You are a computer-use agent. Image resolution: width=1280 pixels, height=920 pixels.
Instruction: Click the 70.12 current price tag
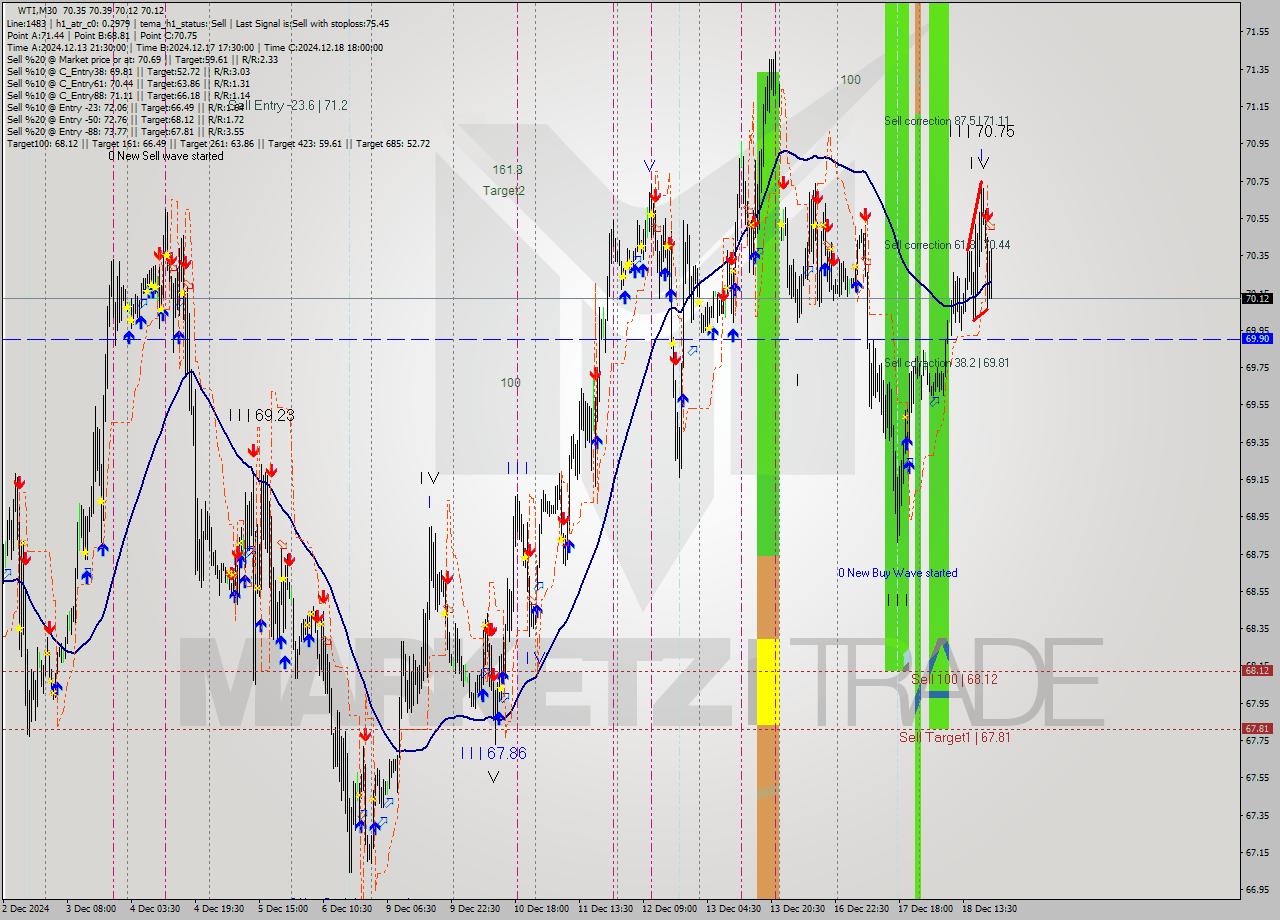[x=1257, y=298]
